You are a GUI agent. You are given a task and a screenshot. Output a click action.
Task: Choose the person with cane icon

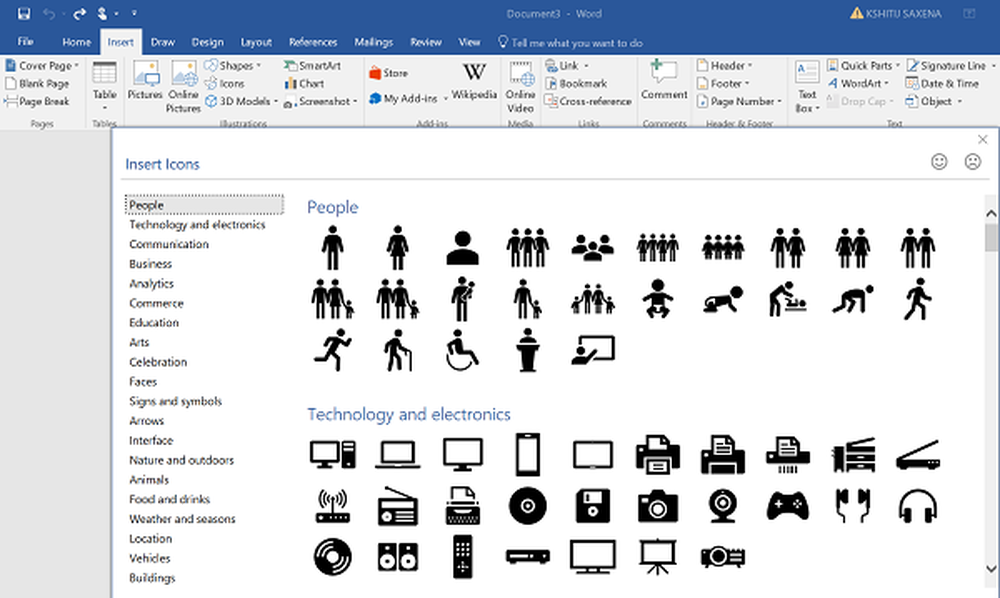pos(397,350)
